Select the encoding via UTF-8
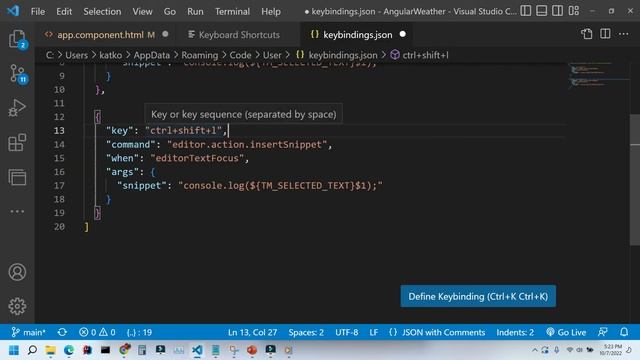The image size is (640, 360). (347, 332)
